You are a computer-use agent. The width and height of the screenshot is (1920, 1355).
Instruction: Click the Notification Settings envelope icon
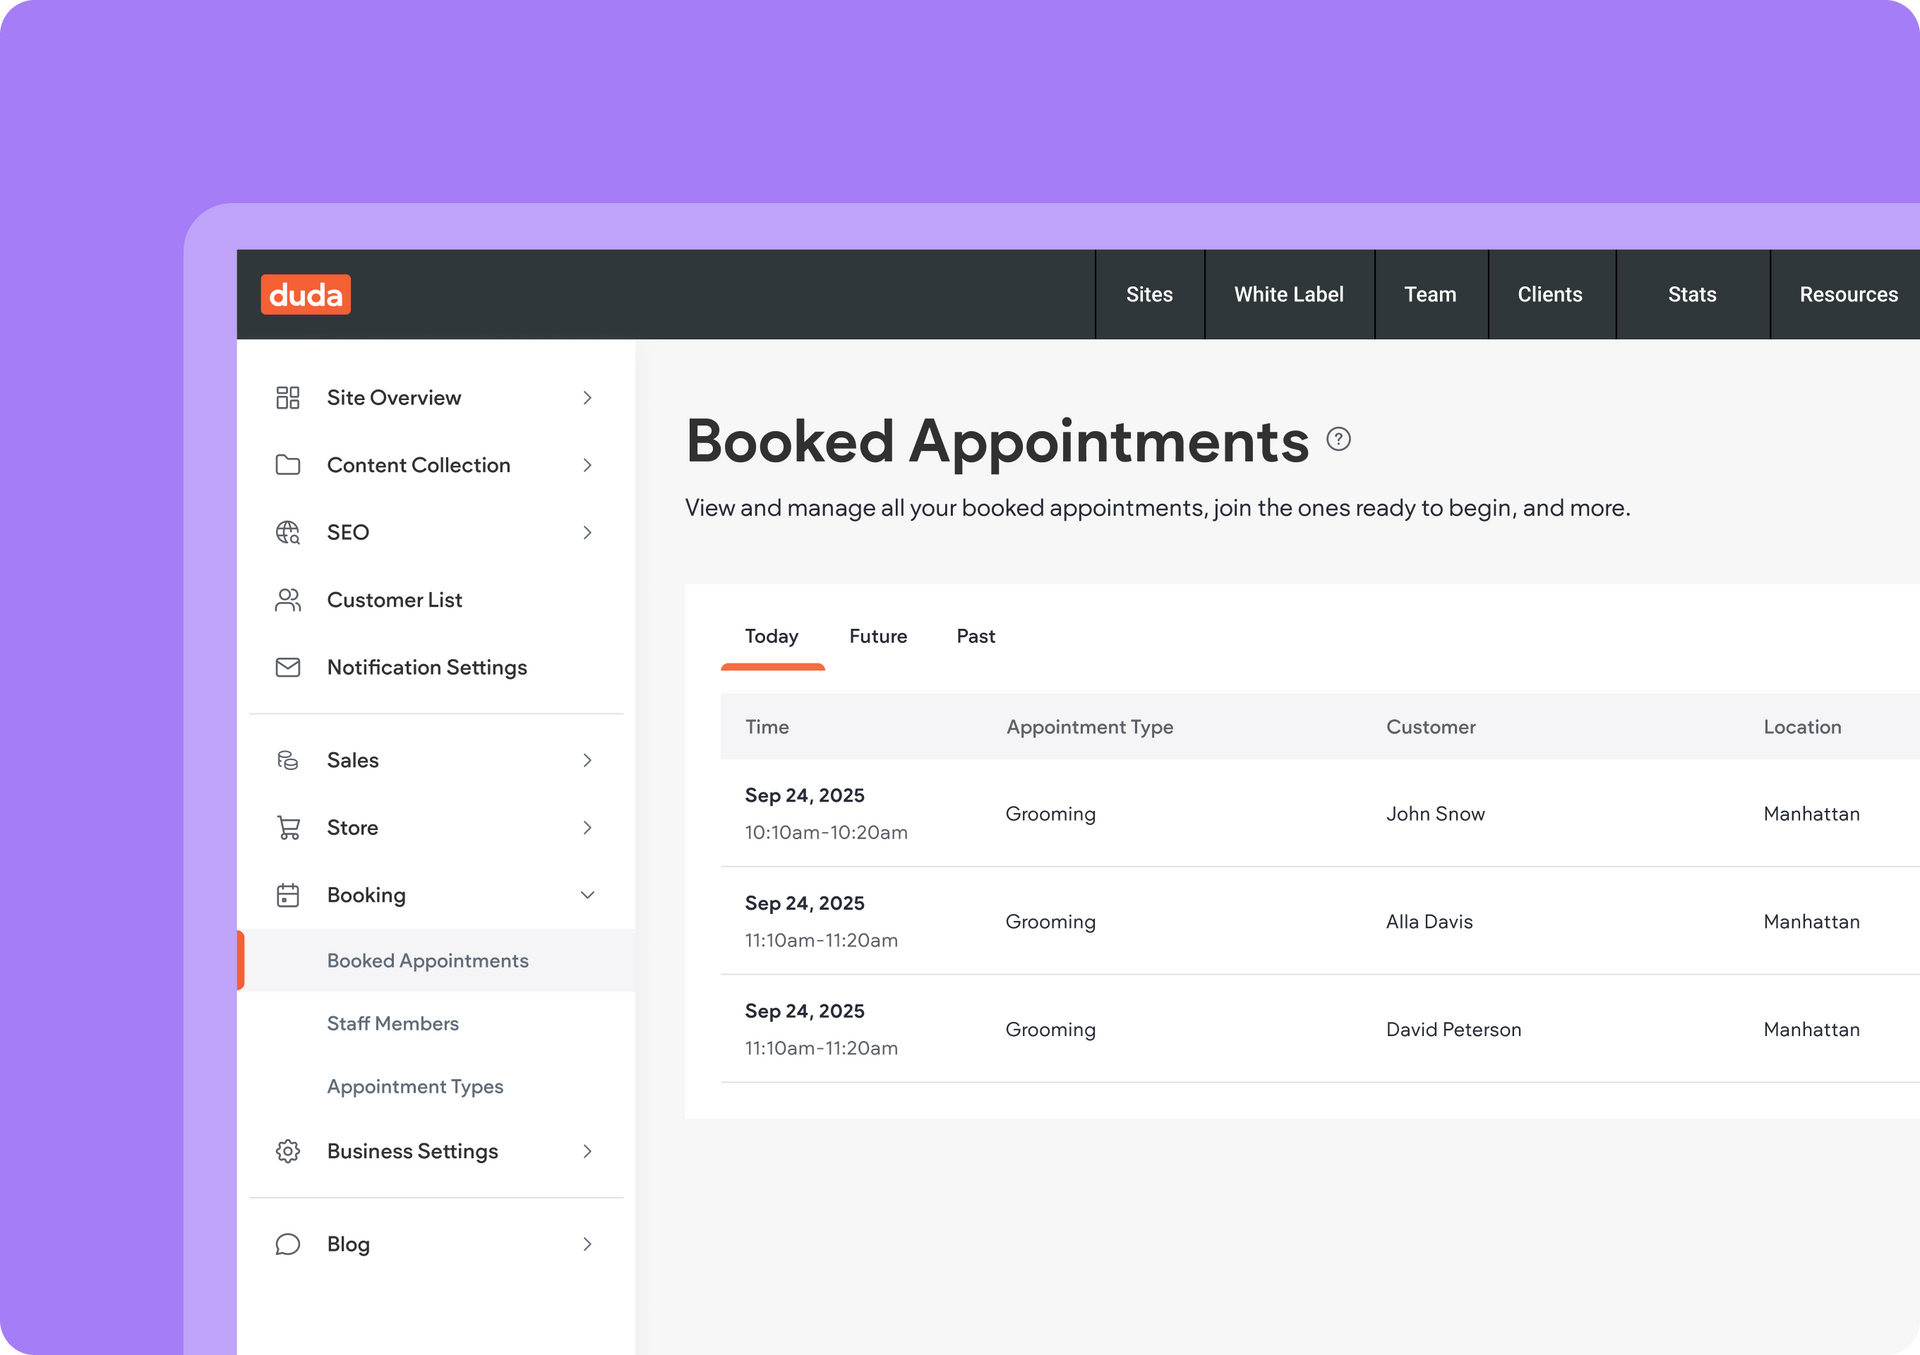pyautogui.click(x=288, y=667)
